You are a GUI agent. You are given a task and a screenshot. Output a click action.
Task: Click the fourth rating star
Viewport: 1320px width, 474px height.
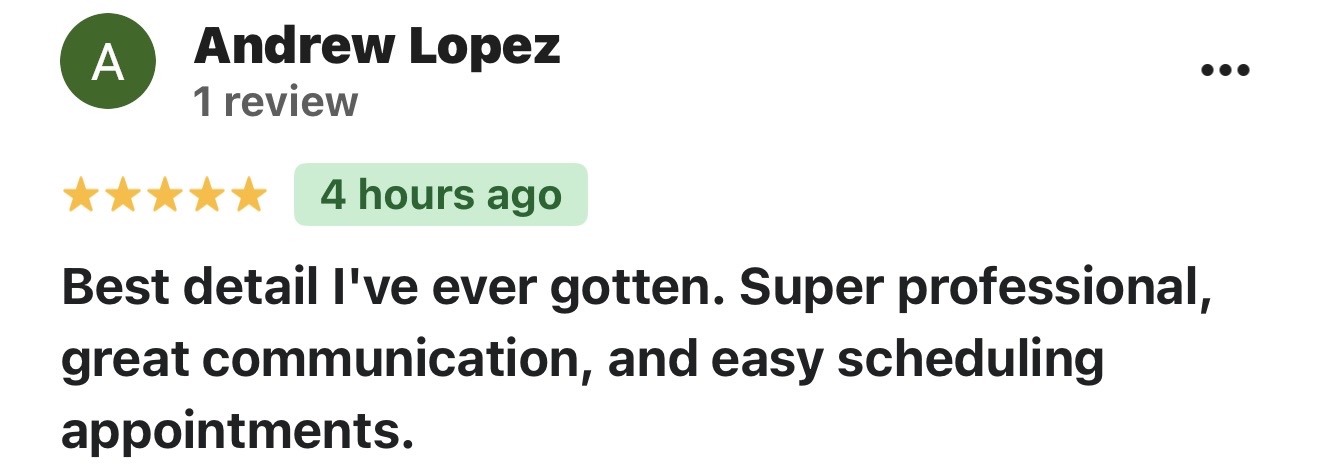pos(207,196)
